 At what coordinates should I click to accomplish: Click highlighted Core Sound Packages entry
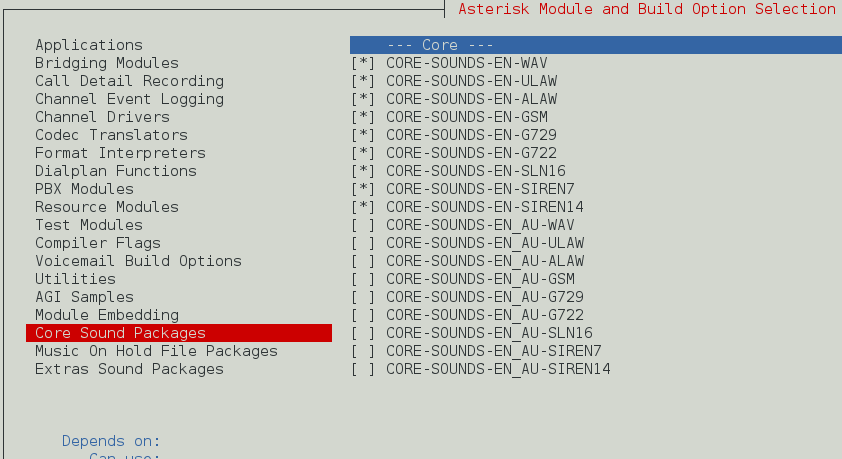point(179,333)
